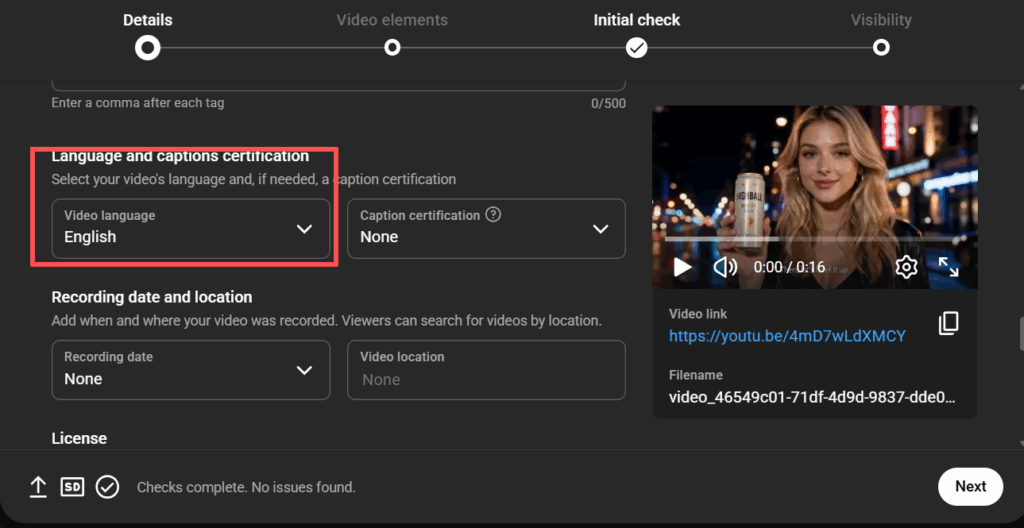Play the video preview
The height and width of the screenshot is (528, 1024).
point(683,267)
